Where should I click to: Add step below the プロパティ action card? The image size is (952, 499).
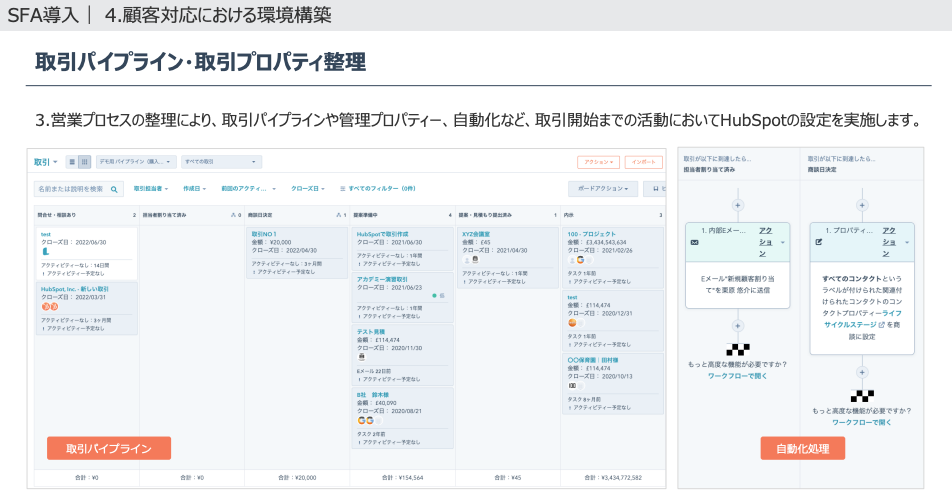pos(862,372)
